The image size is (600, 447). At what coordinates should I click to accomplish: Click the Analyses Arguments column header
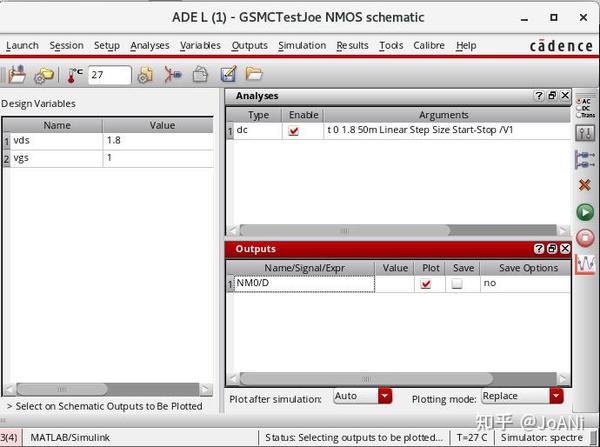(447, 115)
